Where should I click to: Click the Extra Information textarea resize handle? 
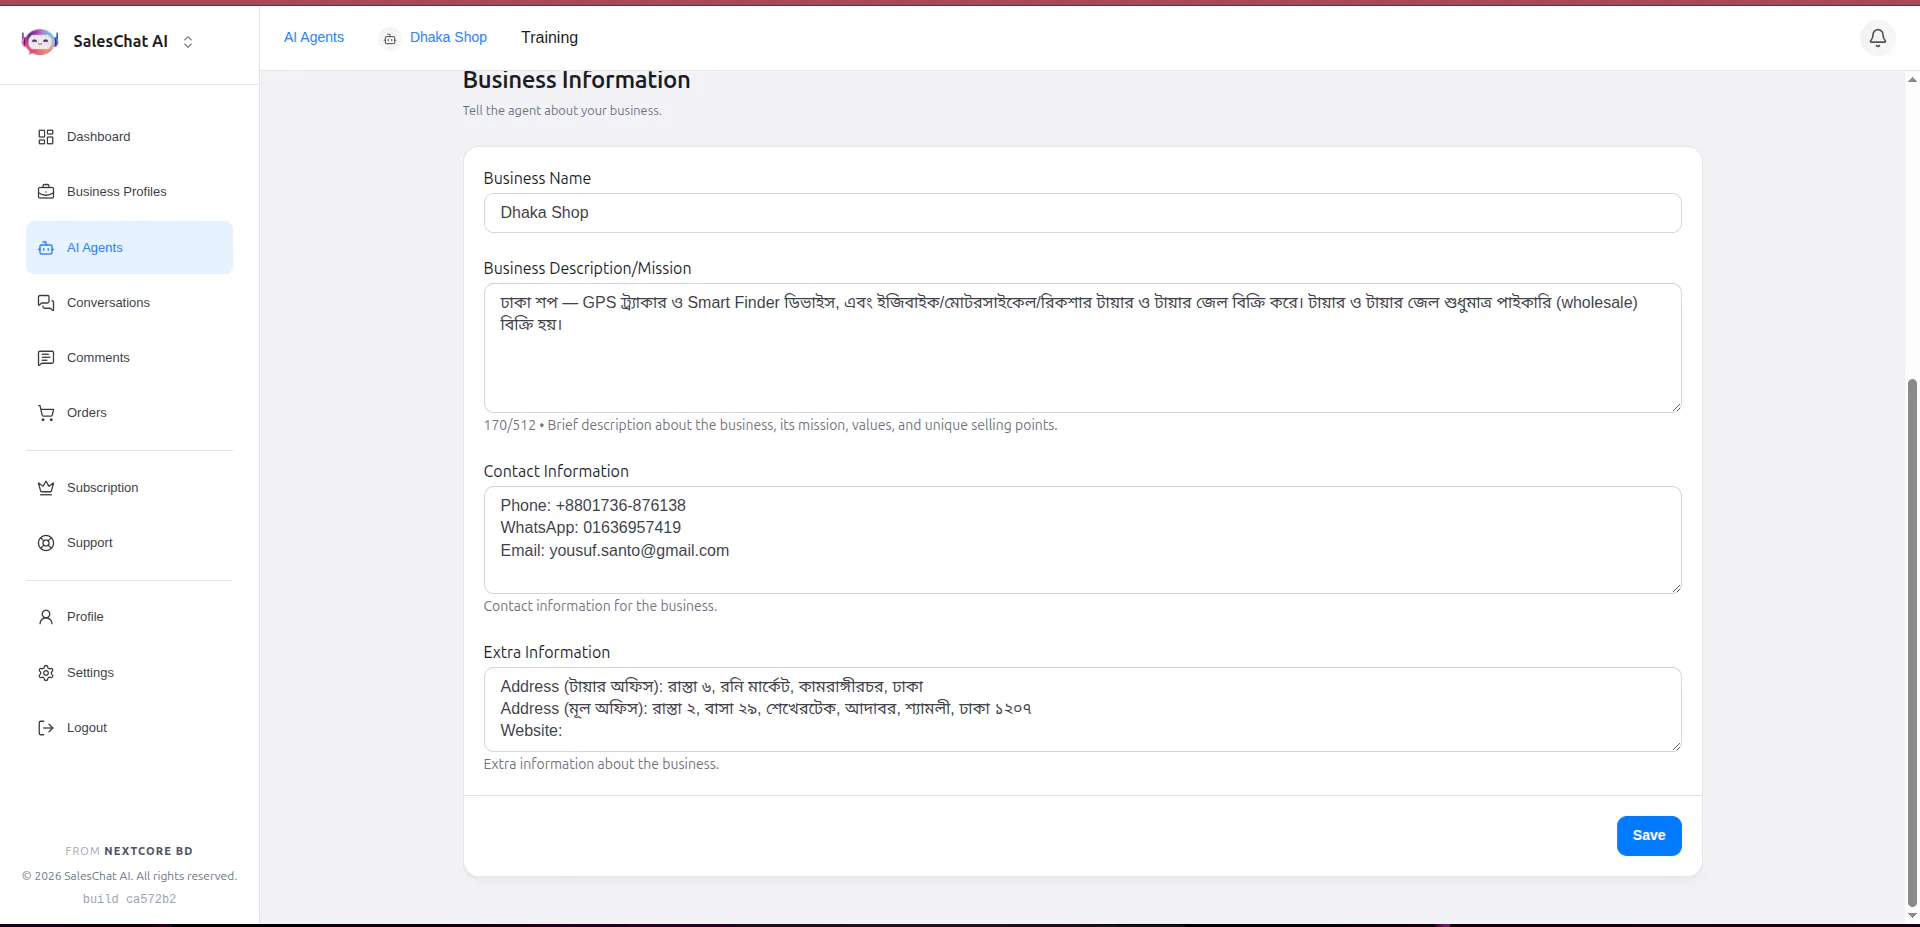coord(1675,745)
